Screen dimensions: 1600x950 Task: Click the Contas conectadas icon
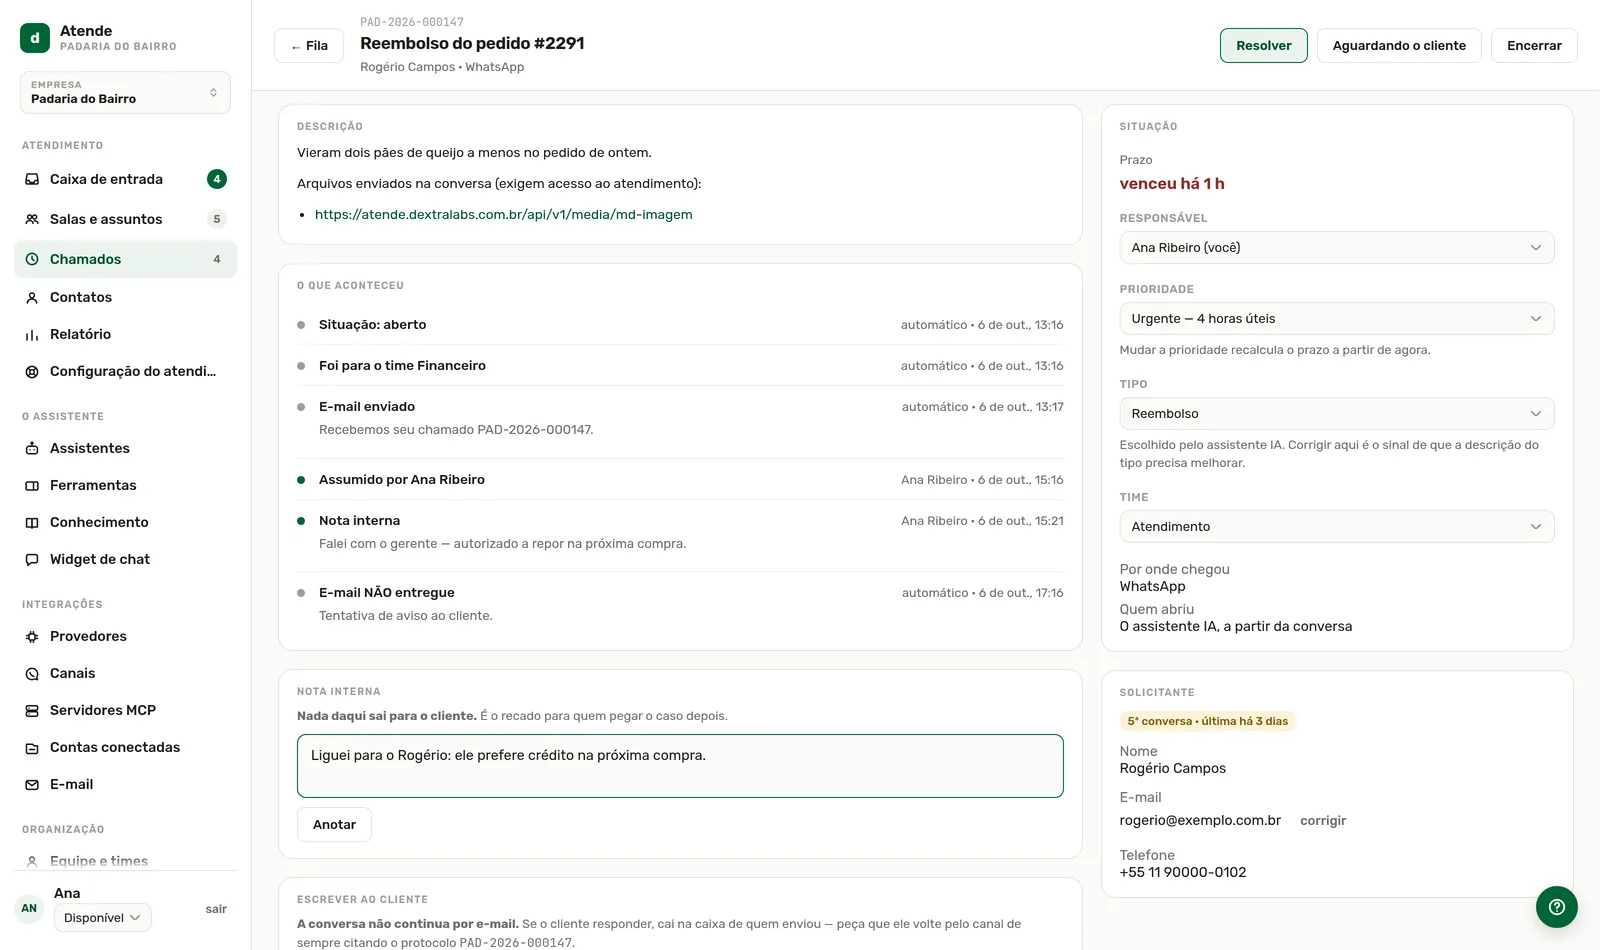(x=32, y=747)
